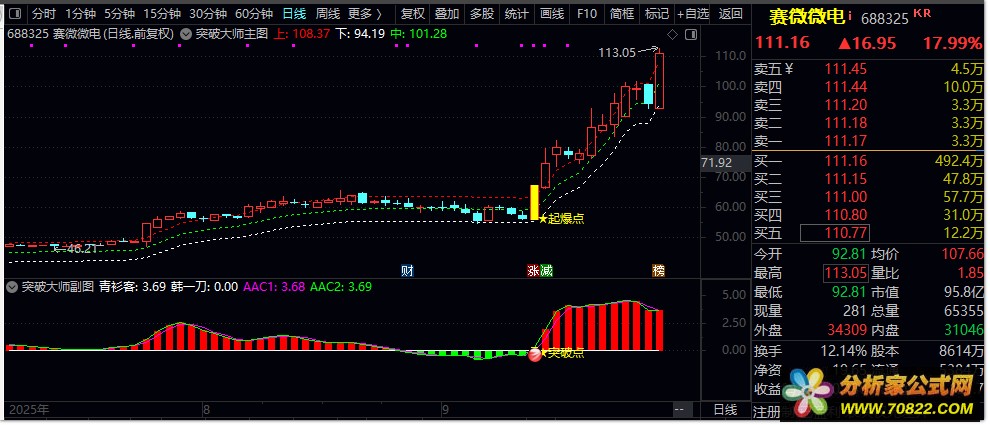Screen dimensions: 990x425
Task: Open F10 company info
Action: click(x=587, y=13)
